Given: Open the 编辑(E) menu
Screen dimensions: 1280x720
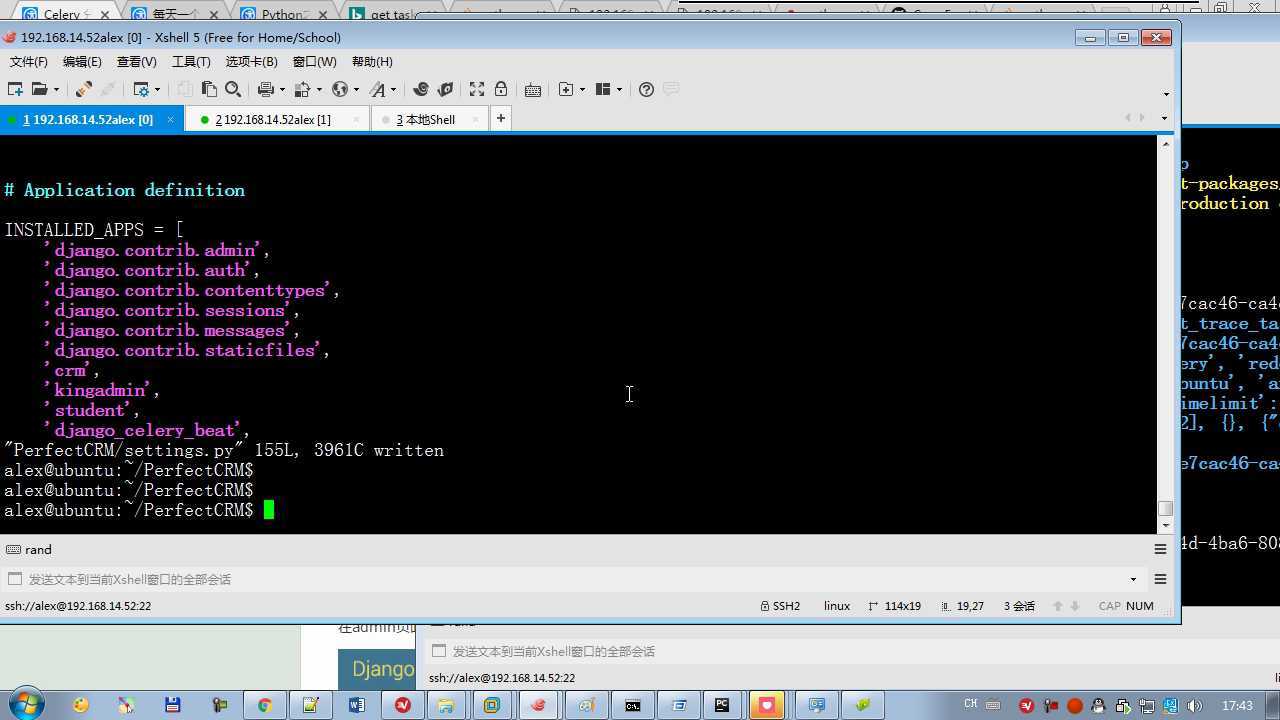Looking at the screenshot, I should (x=82, y=62).
